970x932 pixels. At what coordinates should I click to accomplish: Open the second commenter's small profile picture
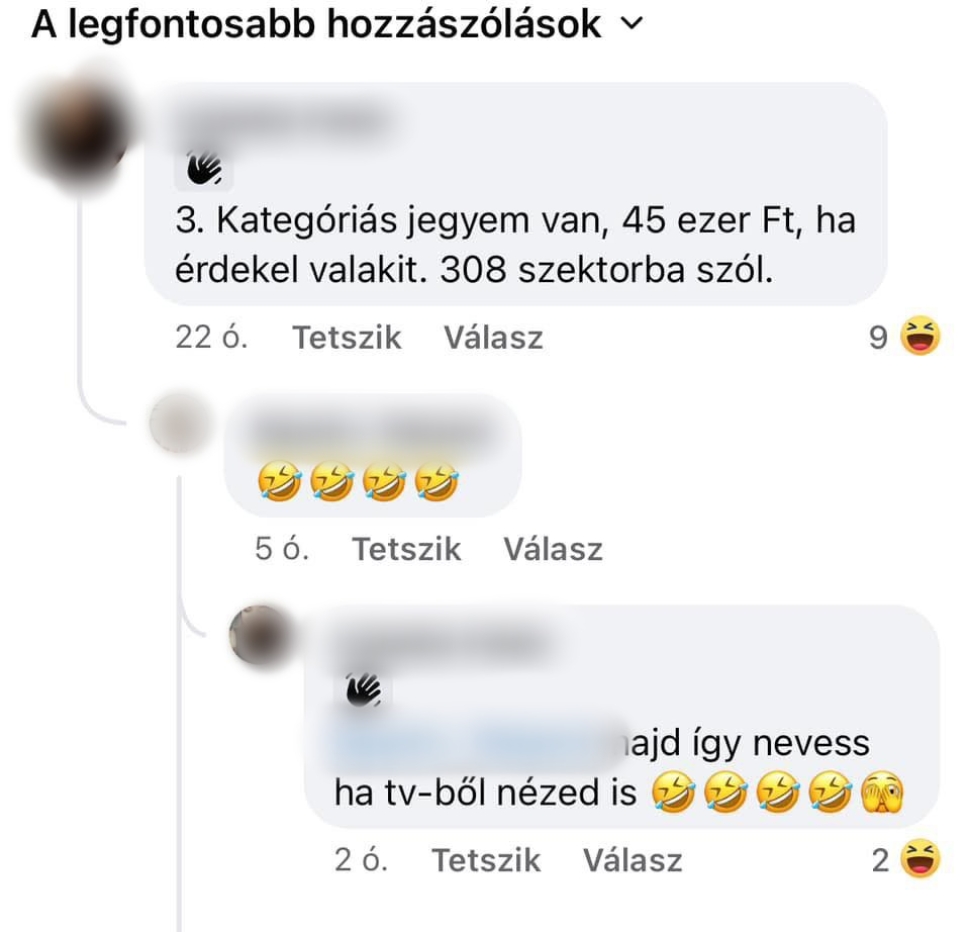(x=181, y=423)
